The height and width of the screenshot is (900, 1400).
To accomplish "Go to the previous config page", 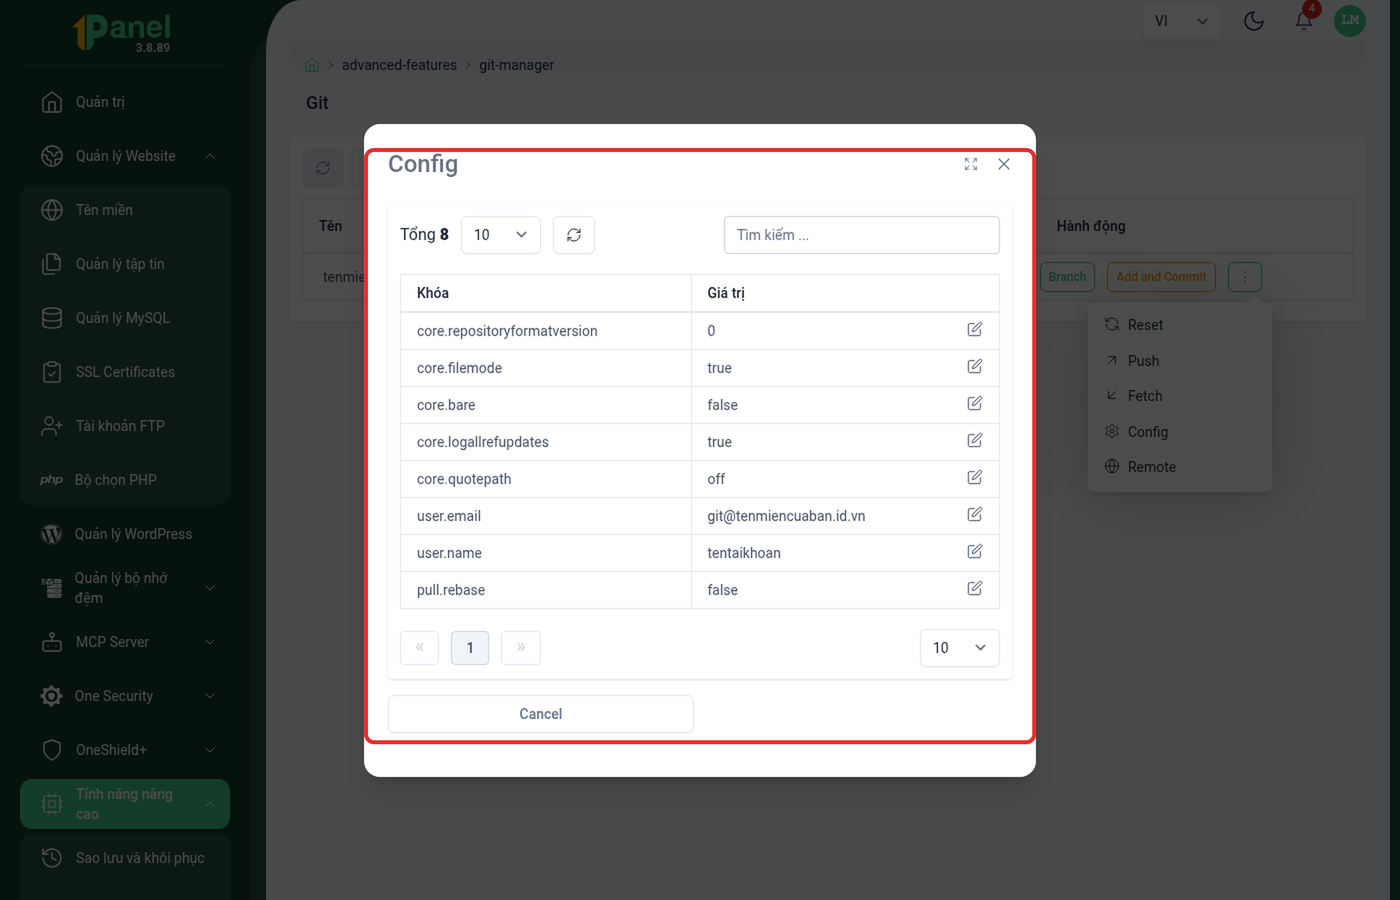I will 420,648.
